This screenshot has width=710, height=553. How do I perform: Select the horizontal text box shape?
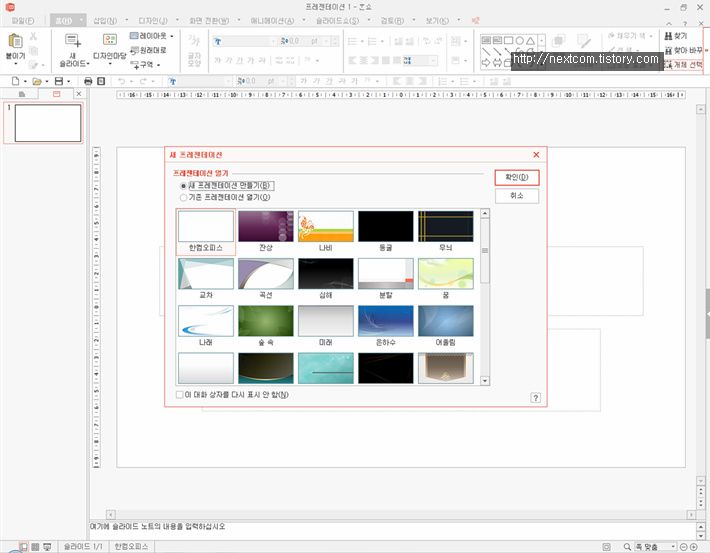486,40
